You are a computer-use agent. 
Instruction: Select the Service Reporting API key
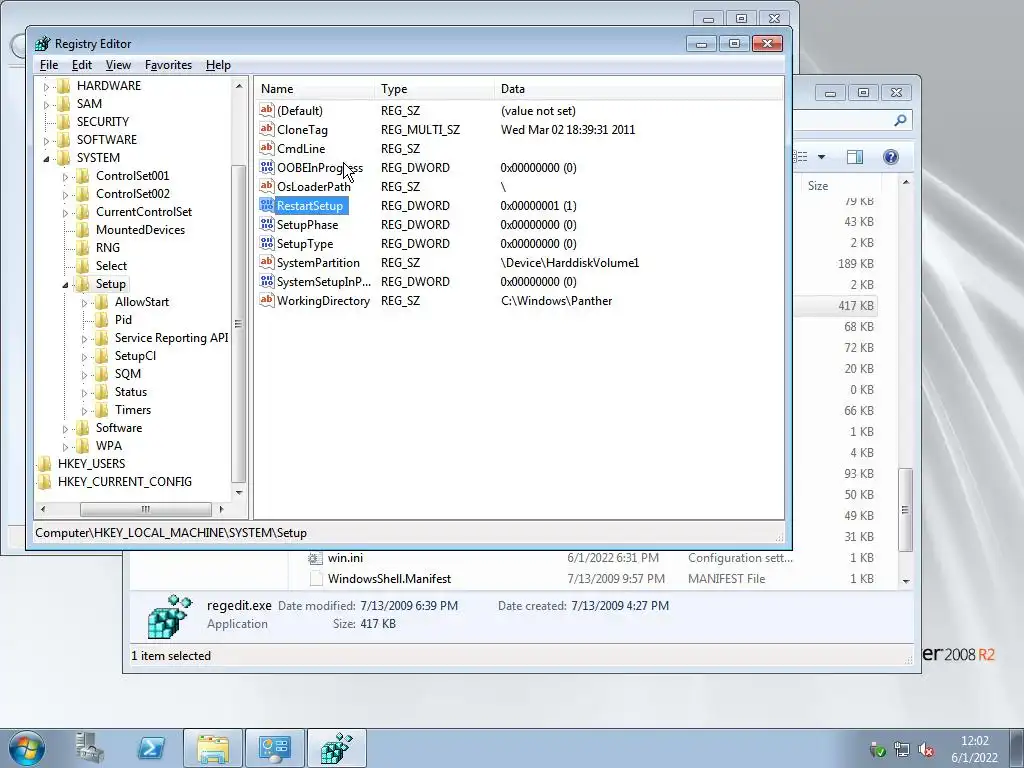point(172,338)
